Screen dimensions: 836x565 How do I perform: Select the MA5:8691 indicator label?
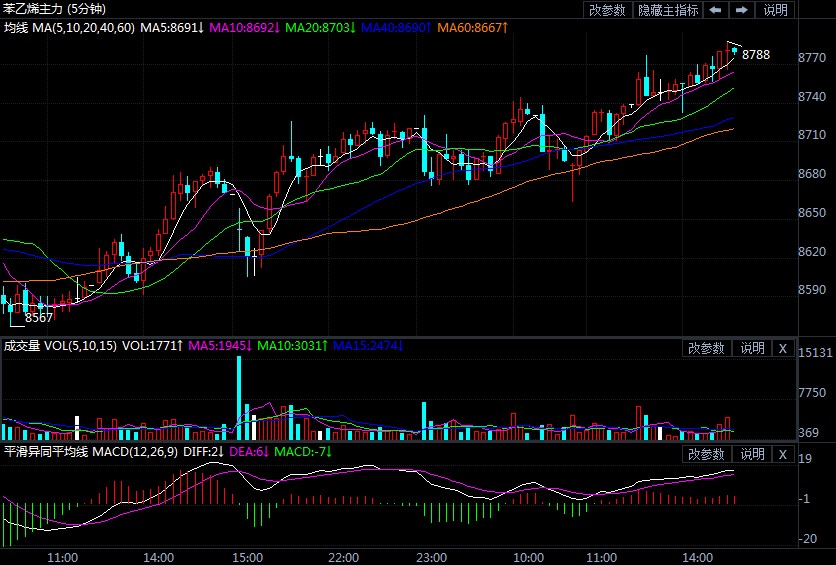(172, 26)
